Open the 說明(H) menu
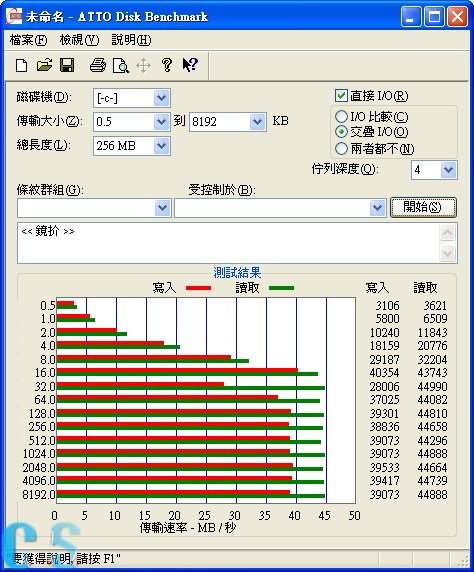 click(131, 40)
